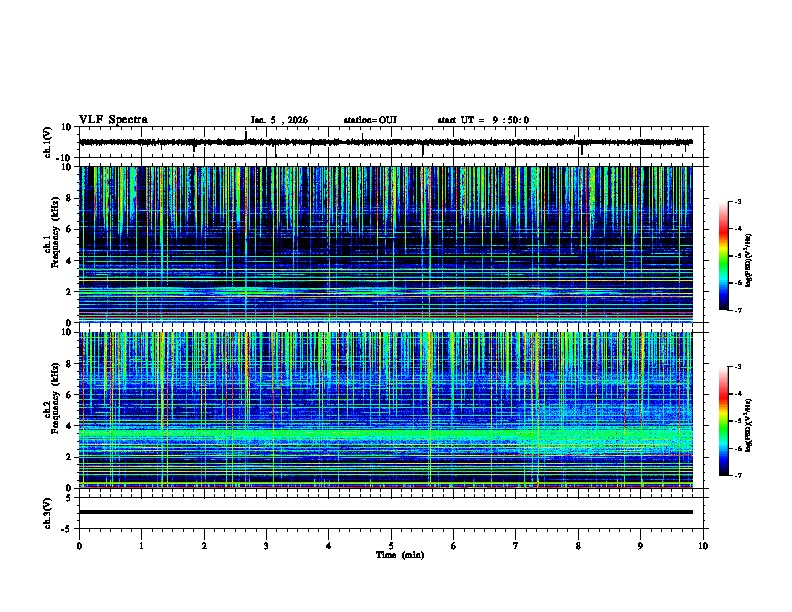
Task: Click the "4" kHz tick of ch.2 spectrogram
Action: (x=69, y=426)
